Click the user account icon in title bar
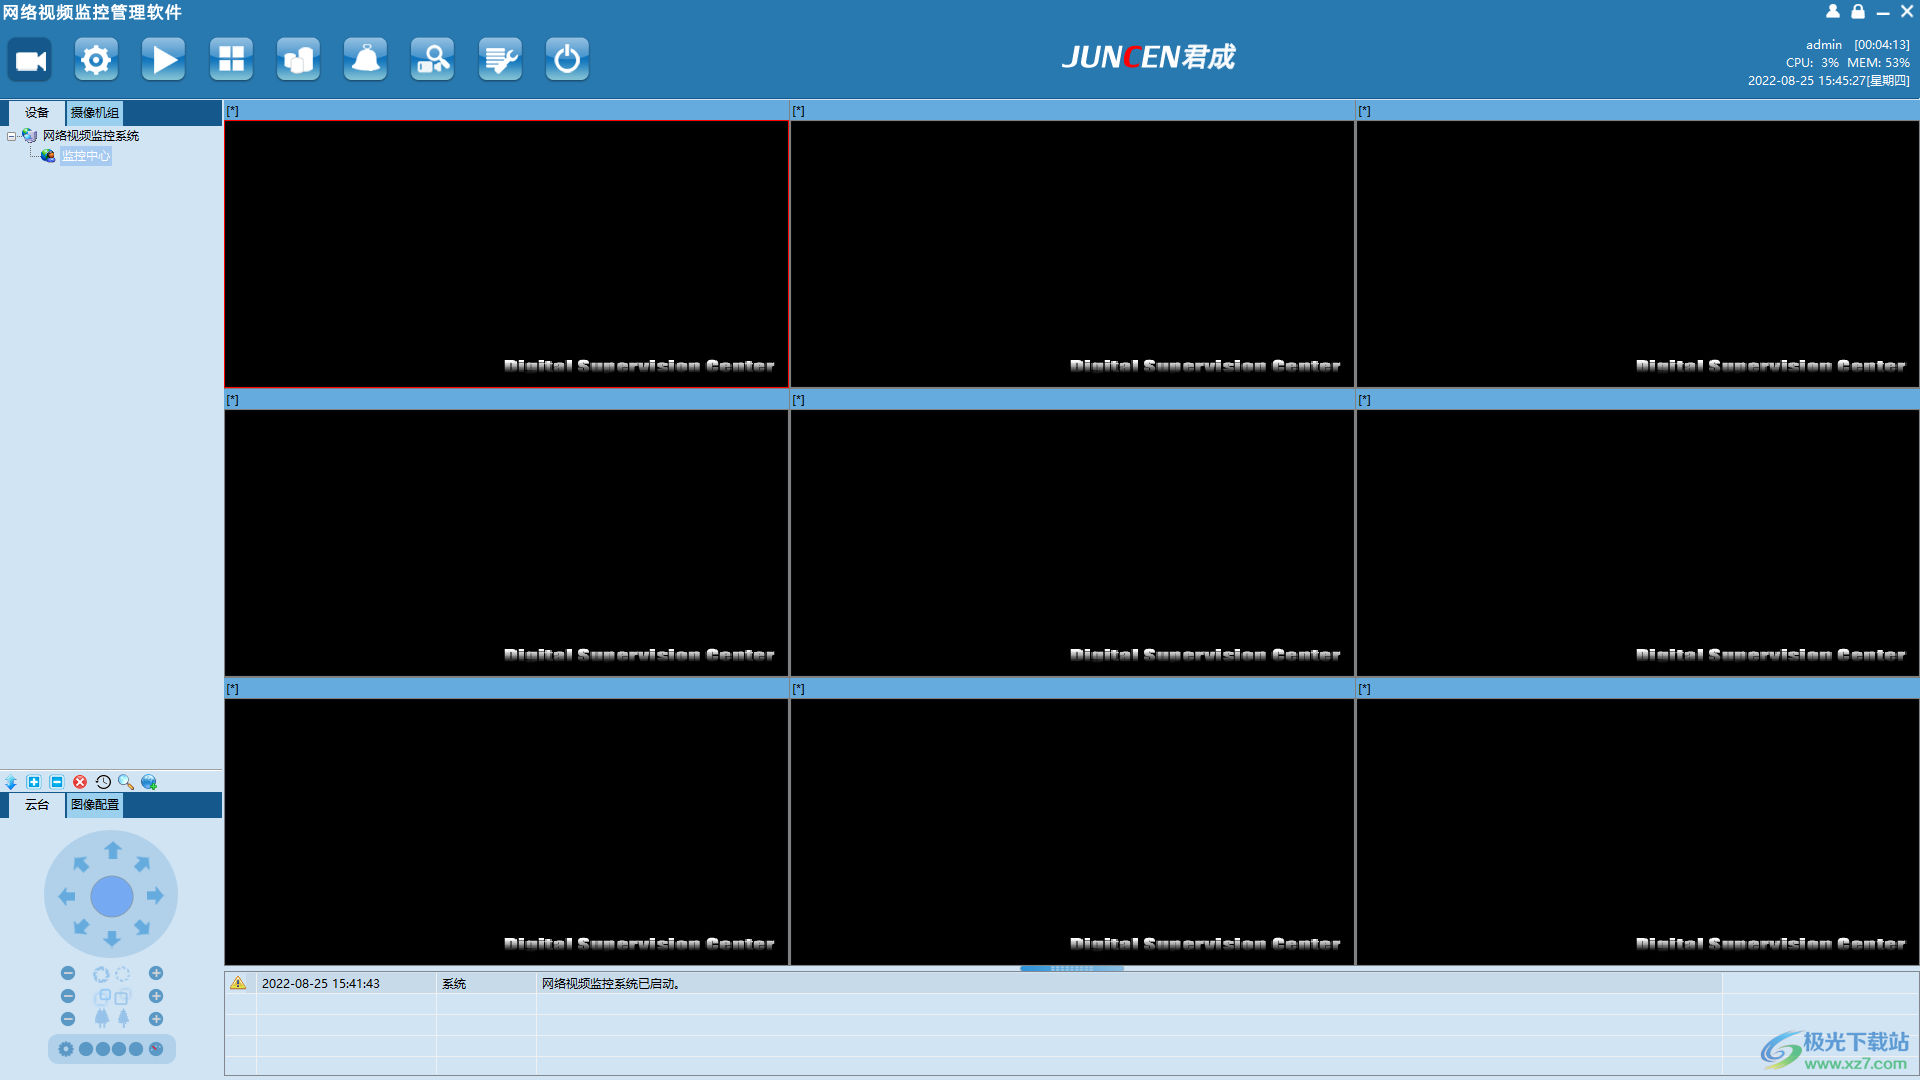 point(1833,12)
